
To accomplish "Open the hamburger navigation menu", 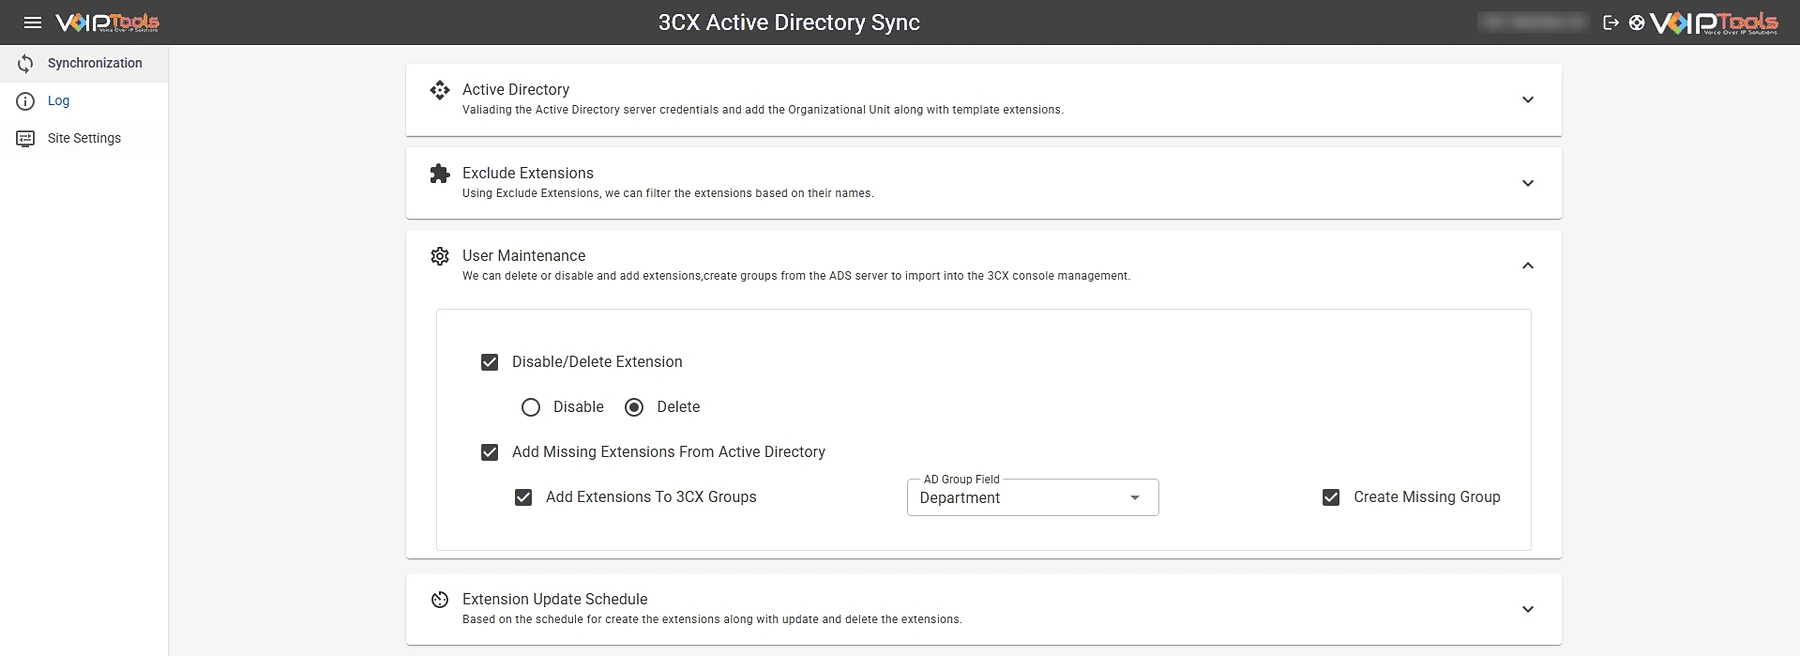I will click(x=33, y=22).
